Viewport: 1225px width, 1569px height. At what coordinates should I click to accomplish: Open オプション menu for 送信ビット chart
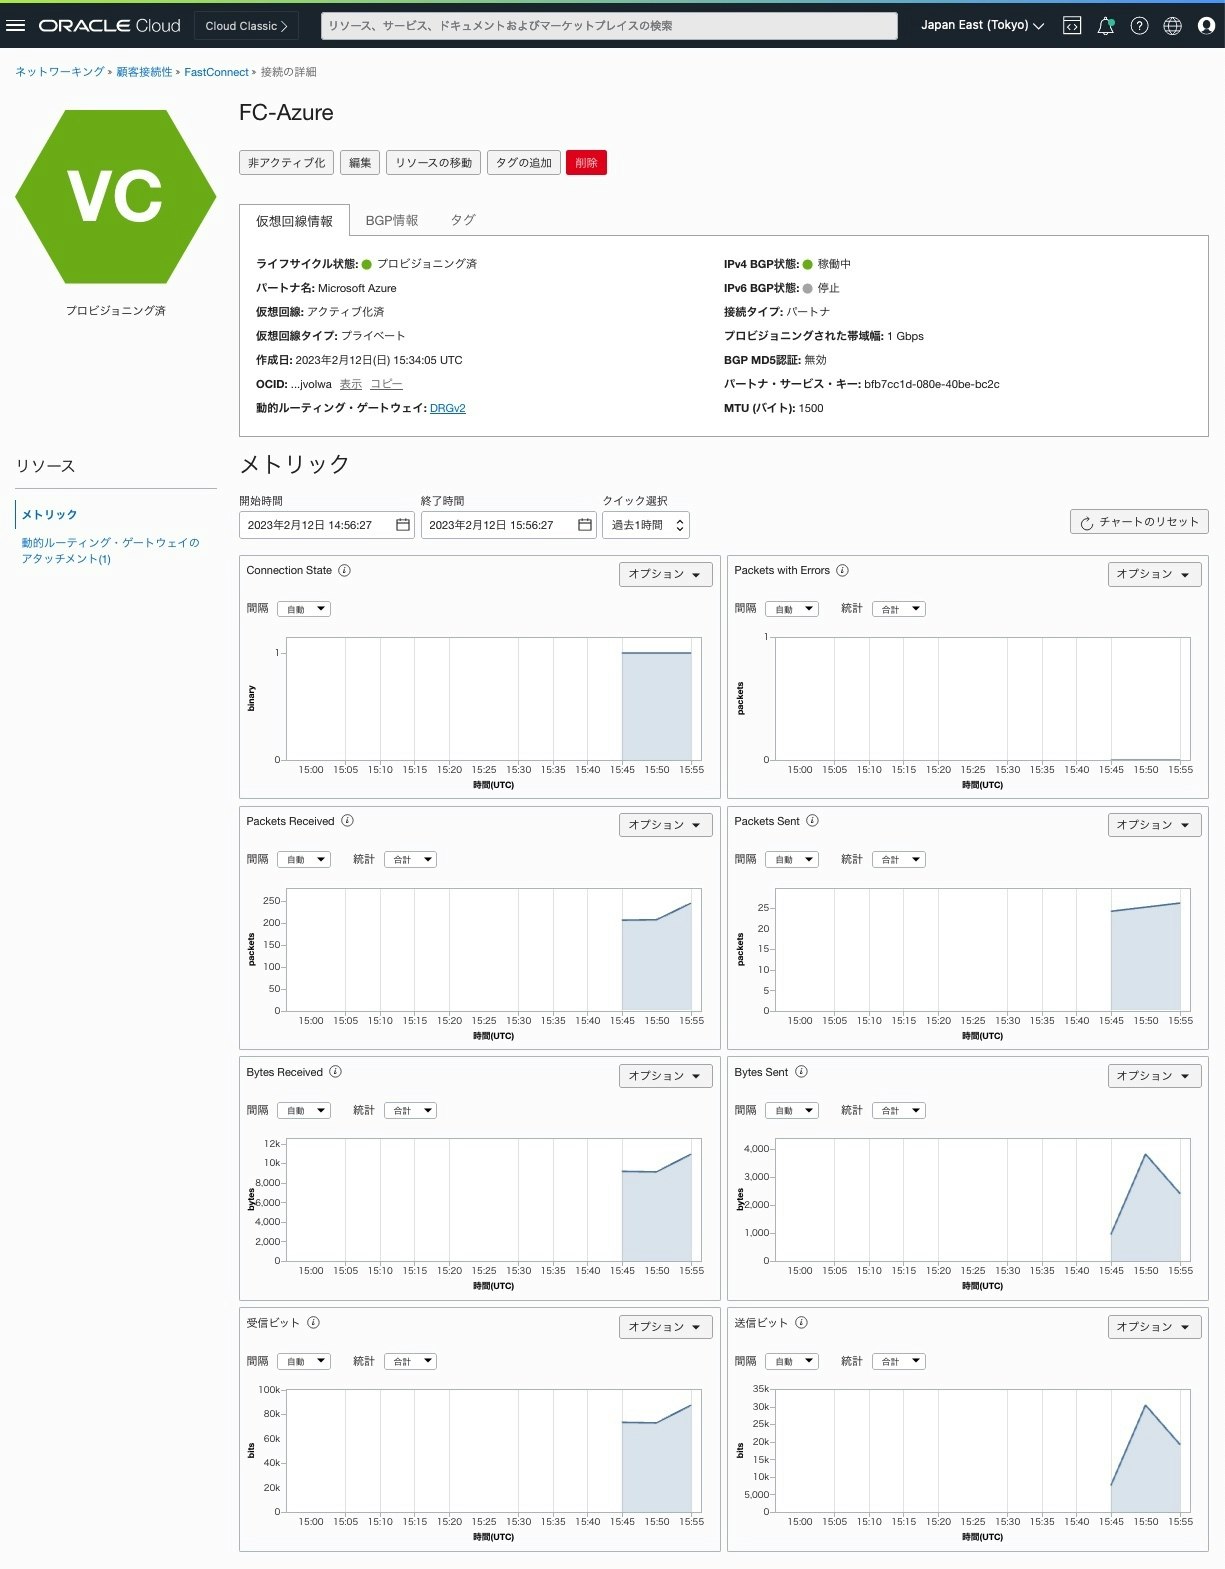coord(1154,1327)
